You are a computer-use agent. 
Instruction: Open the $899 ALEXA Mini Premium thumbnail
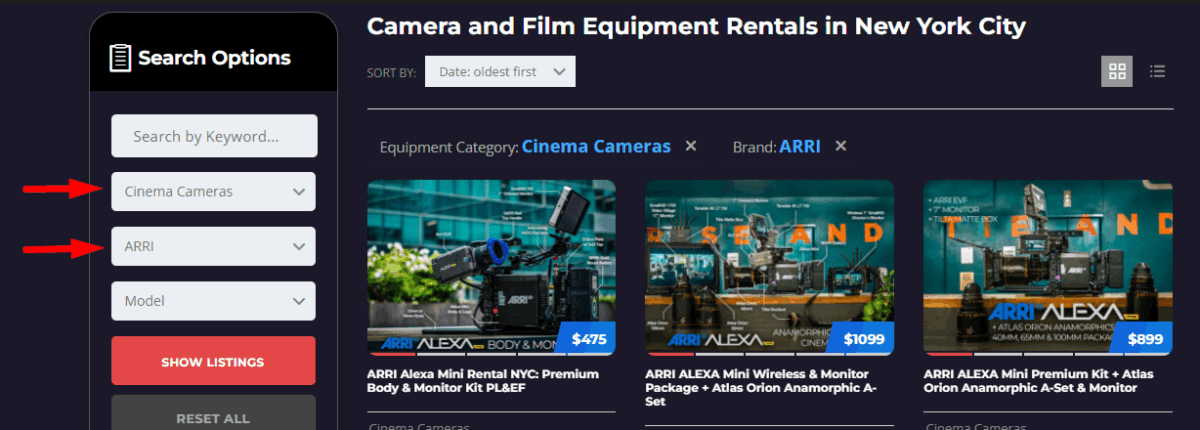point(1047,267)
